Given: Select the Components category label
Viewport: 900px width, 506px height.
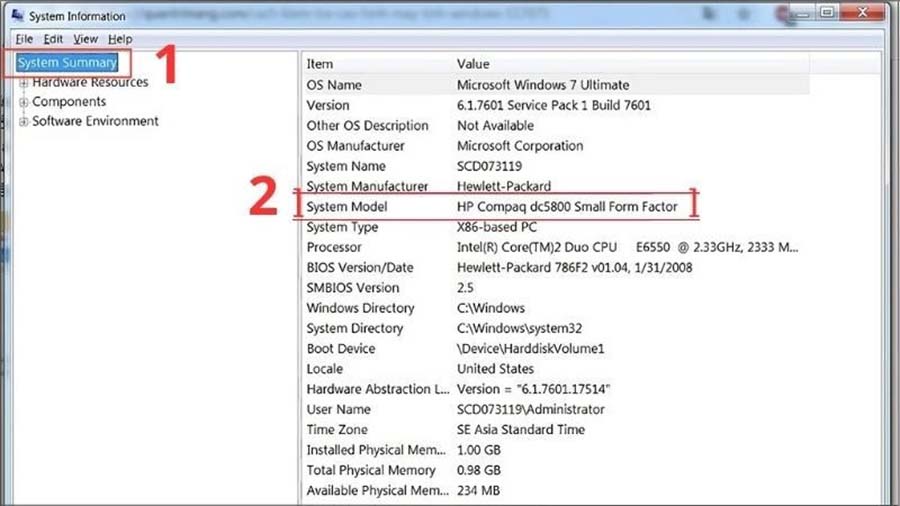Looking at the screenshot, I should 69,102.
